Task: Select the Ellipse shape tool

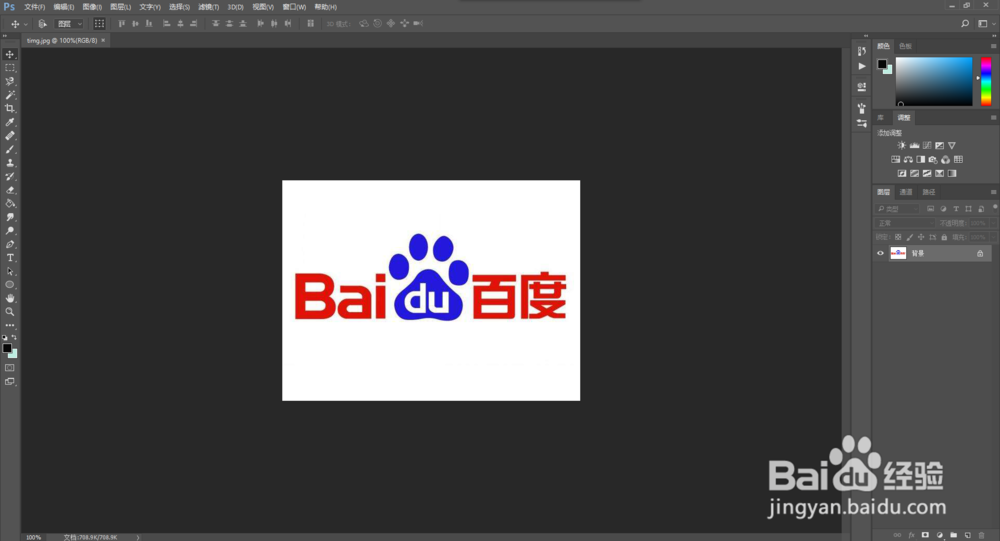Action: 10,285
